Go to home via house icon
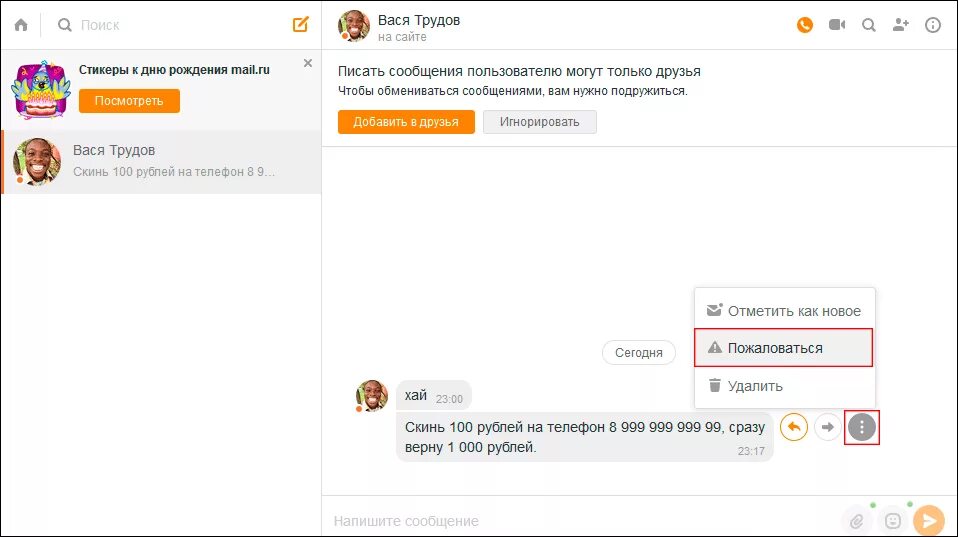 point(21,25)
